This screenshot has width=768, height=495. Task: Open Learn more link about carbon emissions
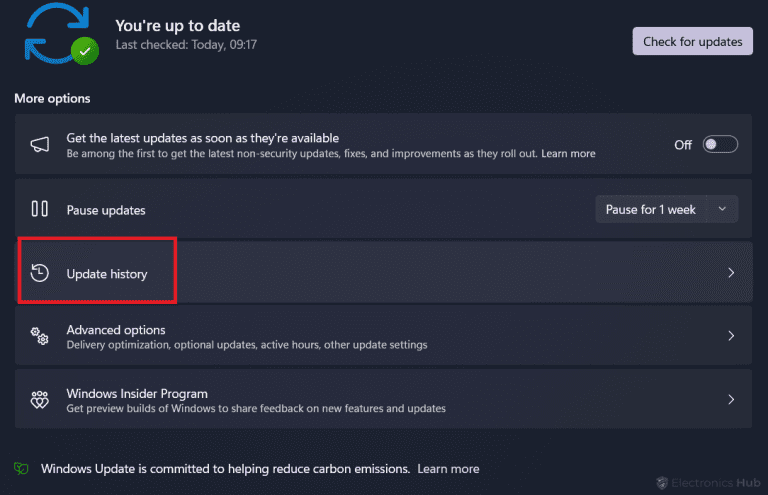click(448, 469)
